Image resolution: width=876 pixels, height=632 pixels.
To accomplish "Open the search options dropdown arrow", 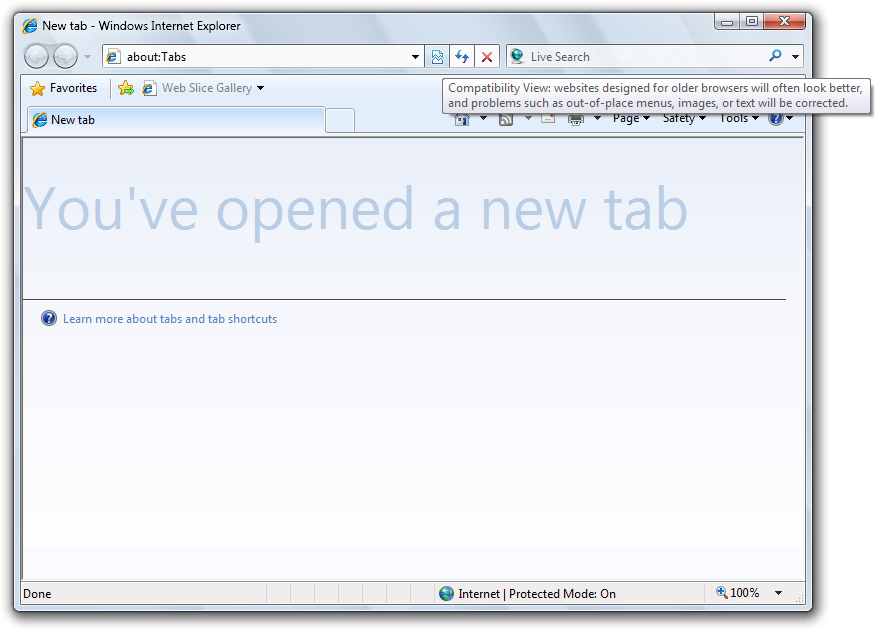I will (x=795, y=56).
